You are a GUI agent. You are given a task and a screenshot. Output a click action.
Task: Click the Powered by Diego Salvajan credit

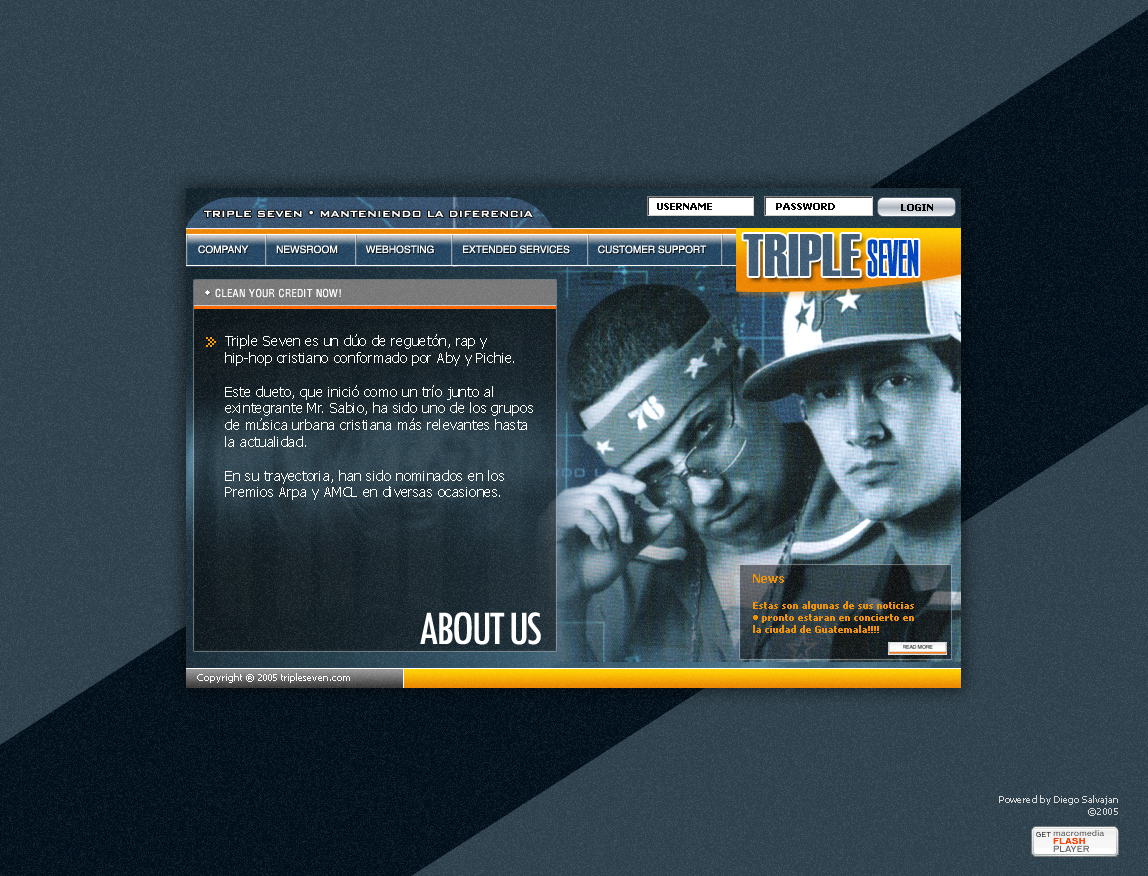click(1057, 800)
